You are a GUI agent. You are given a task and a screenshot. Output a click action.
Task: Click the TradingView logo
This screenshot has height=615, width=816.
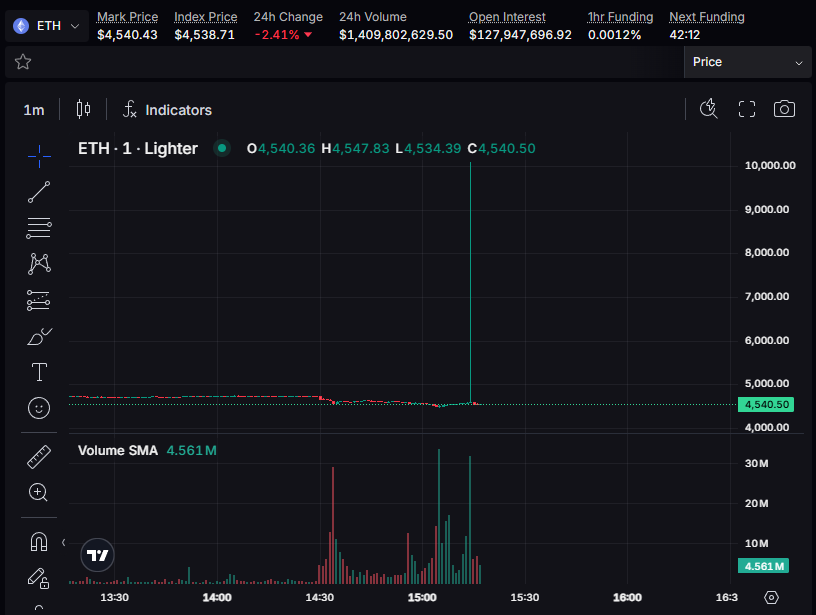pyautogui.click(x=97, y=555)
